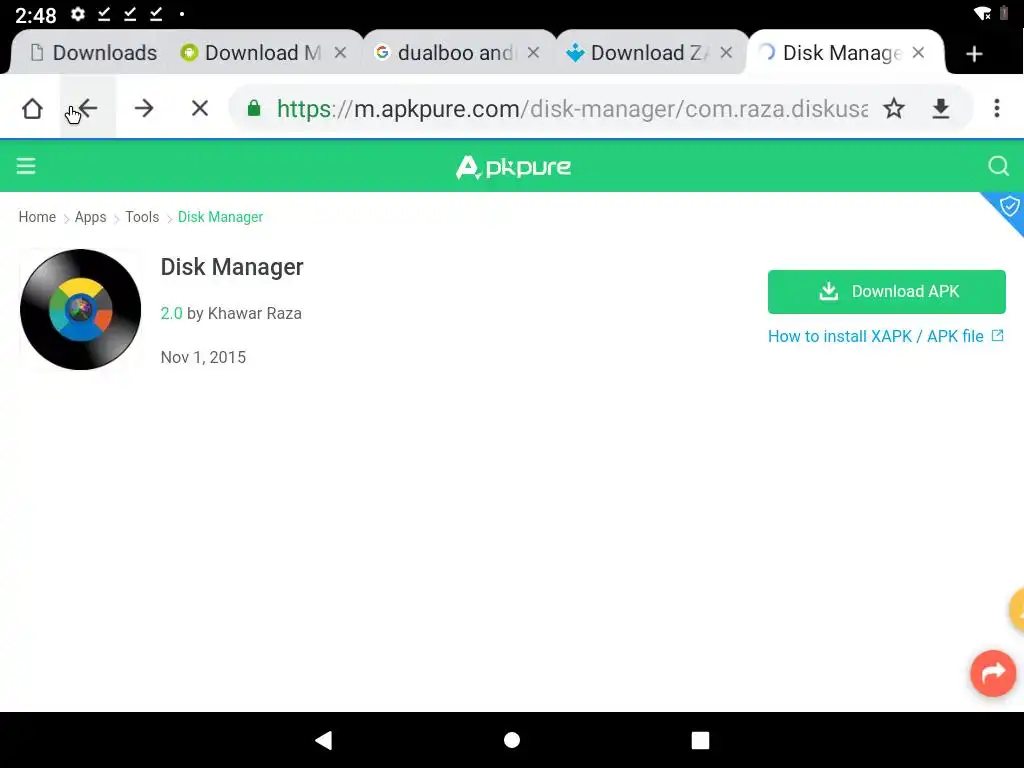Click the Disk Manager title text
The image size is (1024, 768).
[x=232, y=267]
